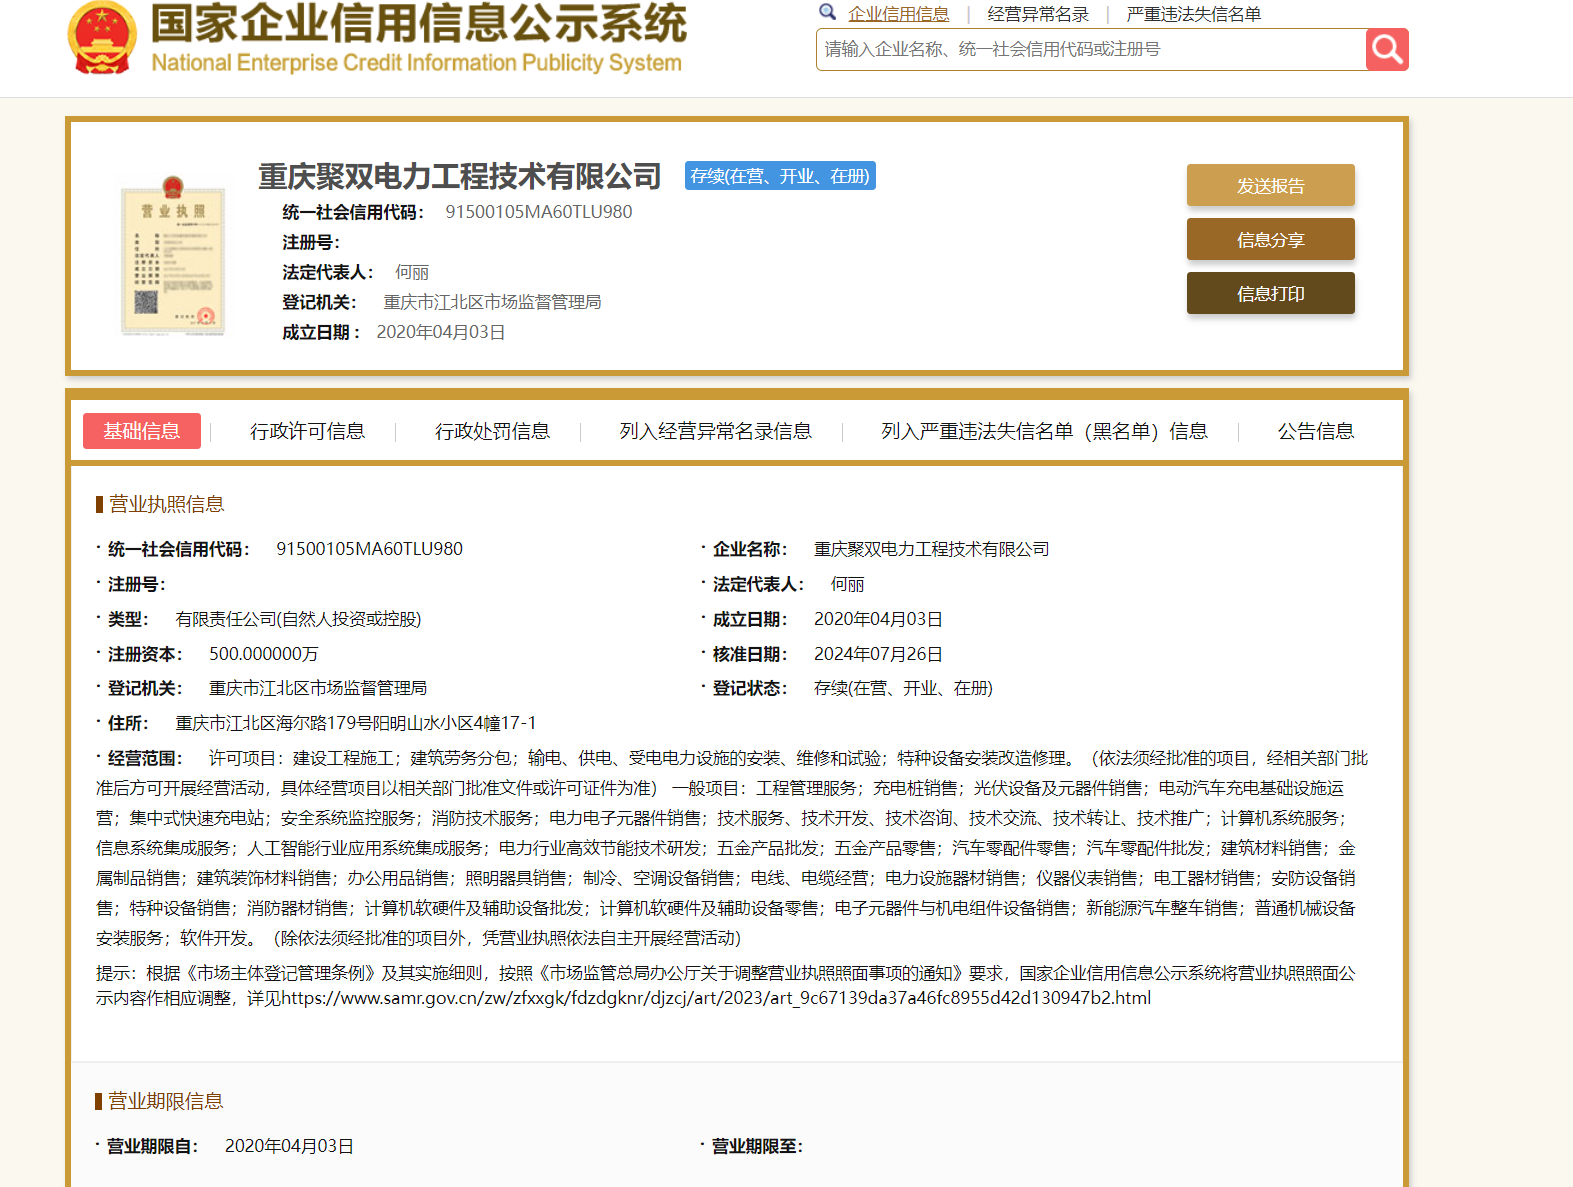Click the approval date 2024年07月26日
Viewport: 1573px width, 1187px height.
click(x=878, y=654)
